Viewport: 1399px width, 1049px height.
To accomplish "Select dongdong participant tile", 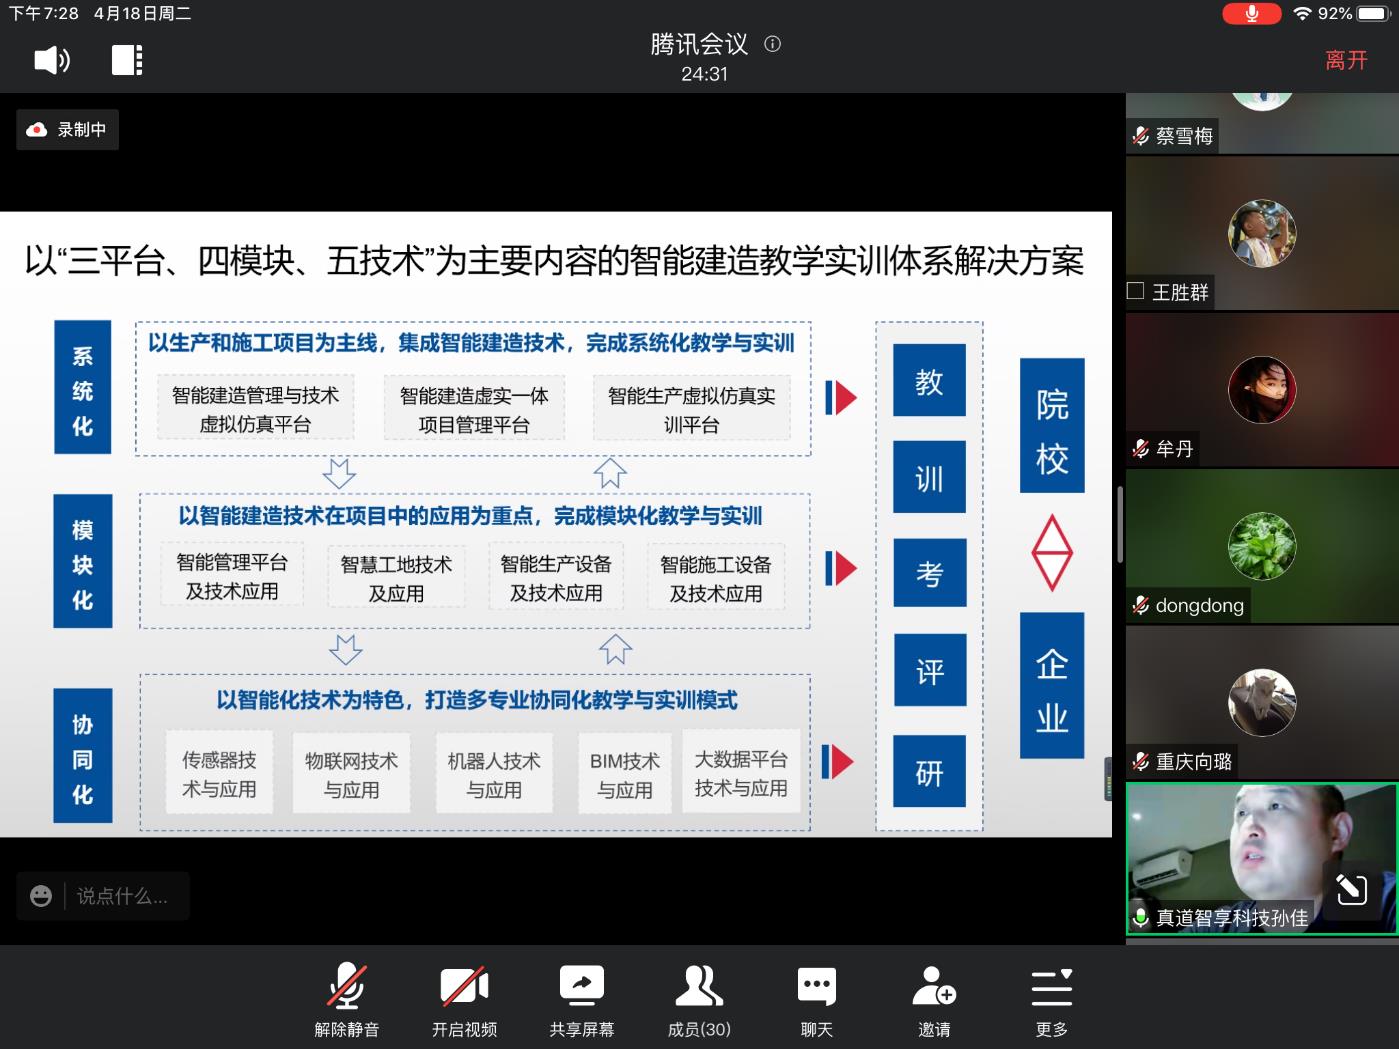I will click(1262, 546).
